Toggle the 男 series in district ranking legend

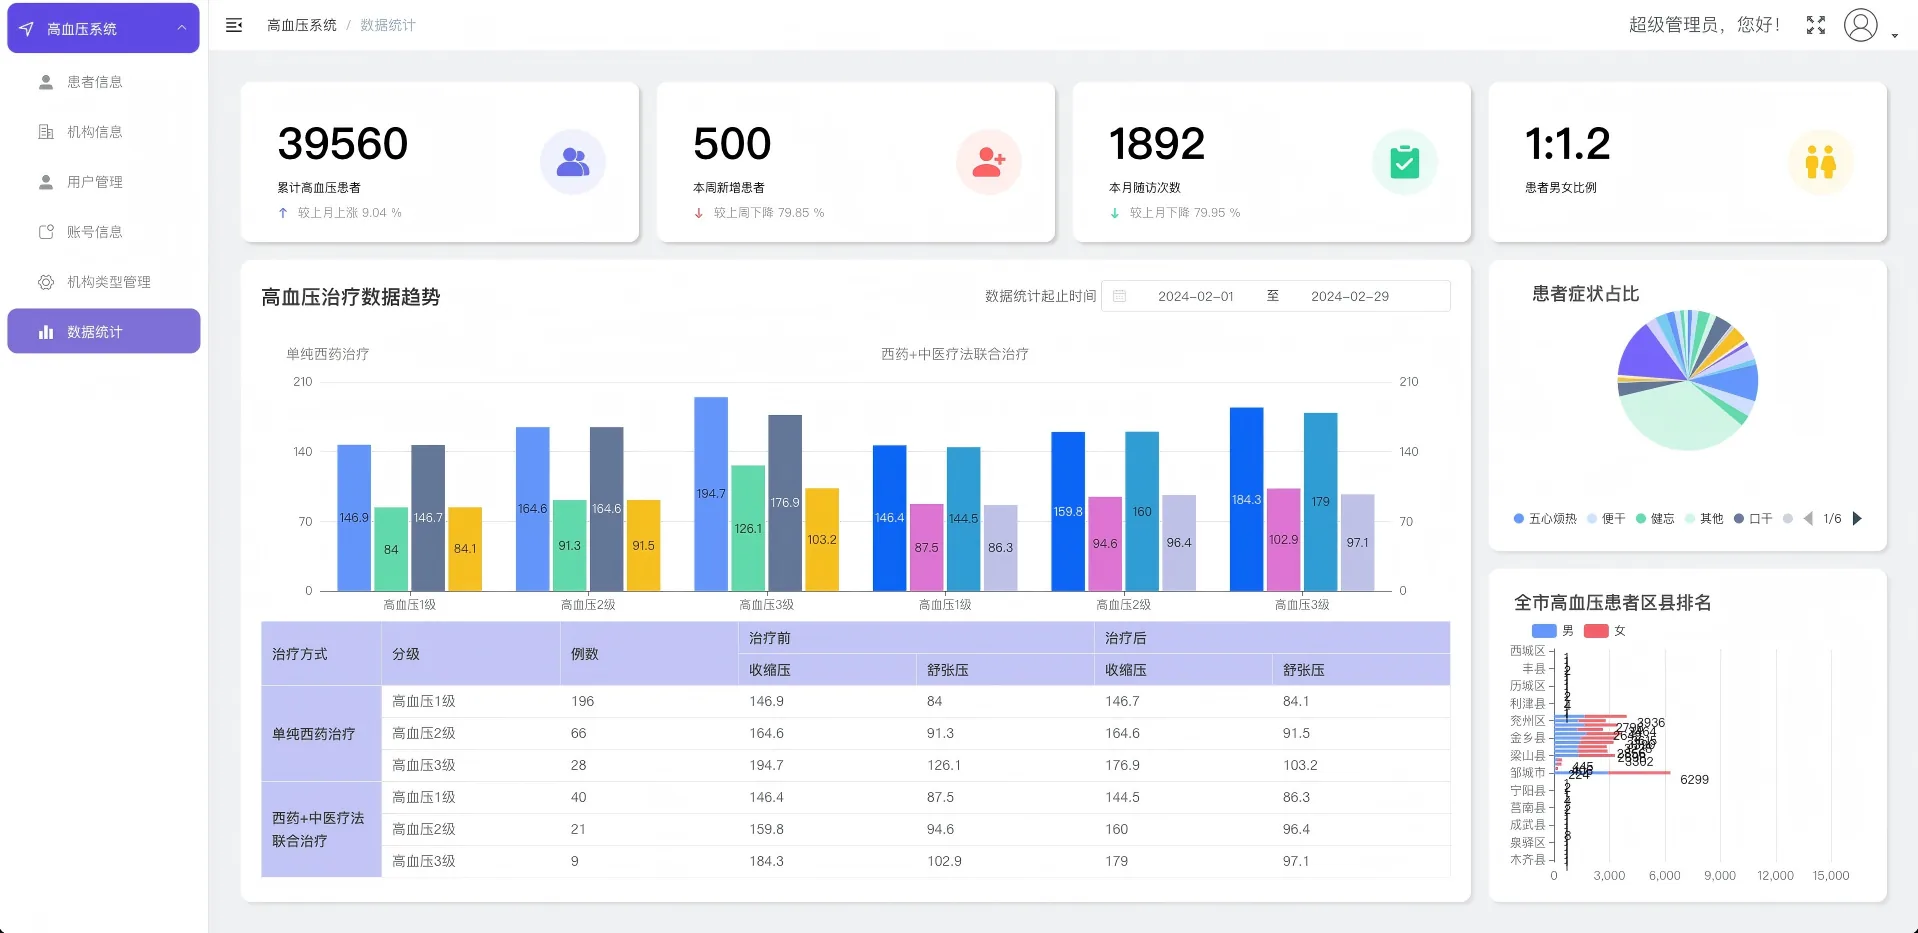point(1553,631)
